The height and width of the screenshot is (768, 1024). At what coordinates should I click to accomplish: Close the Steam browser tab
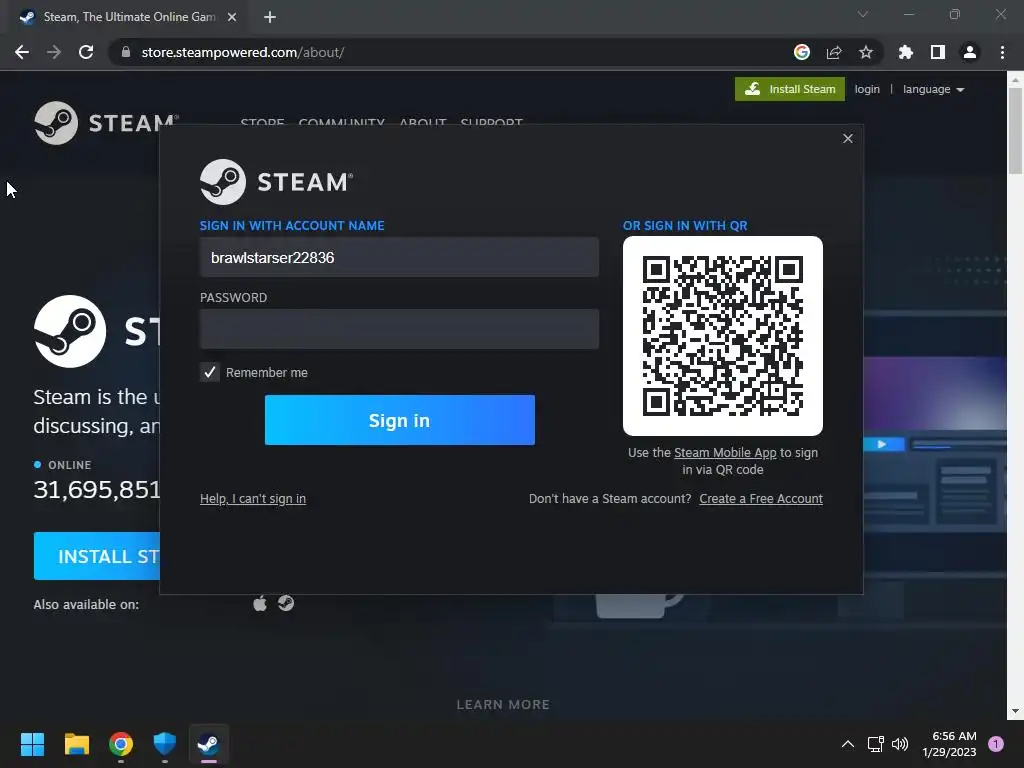[232, 17]
